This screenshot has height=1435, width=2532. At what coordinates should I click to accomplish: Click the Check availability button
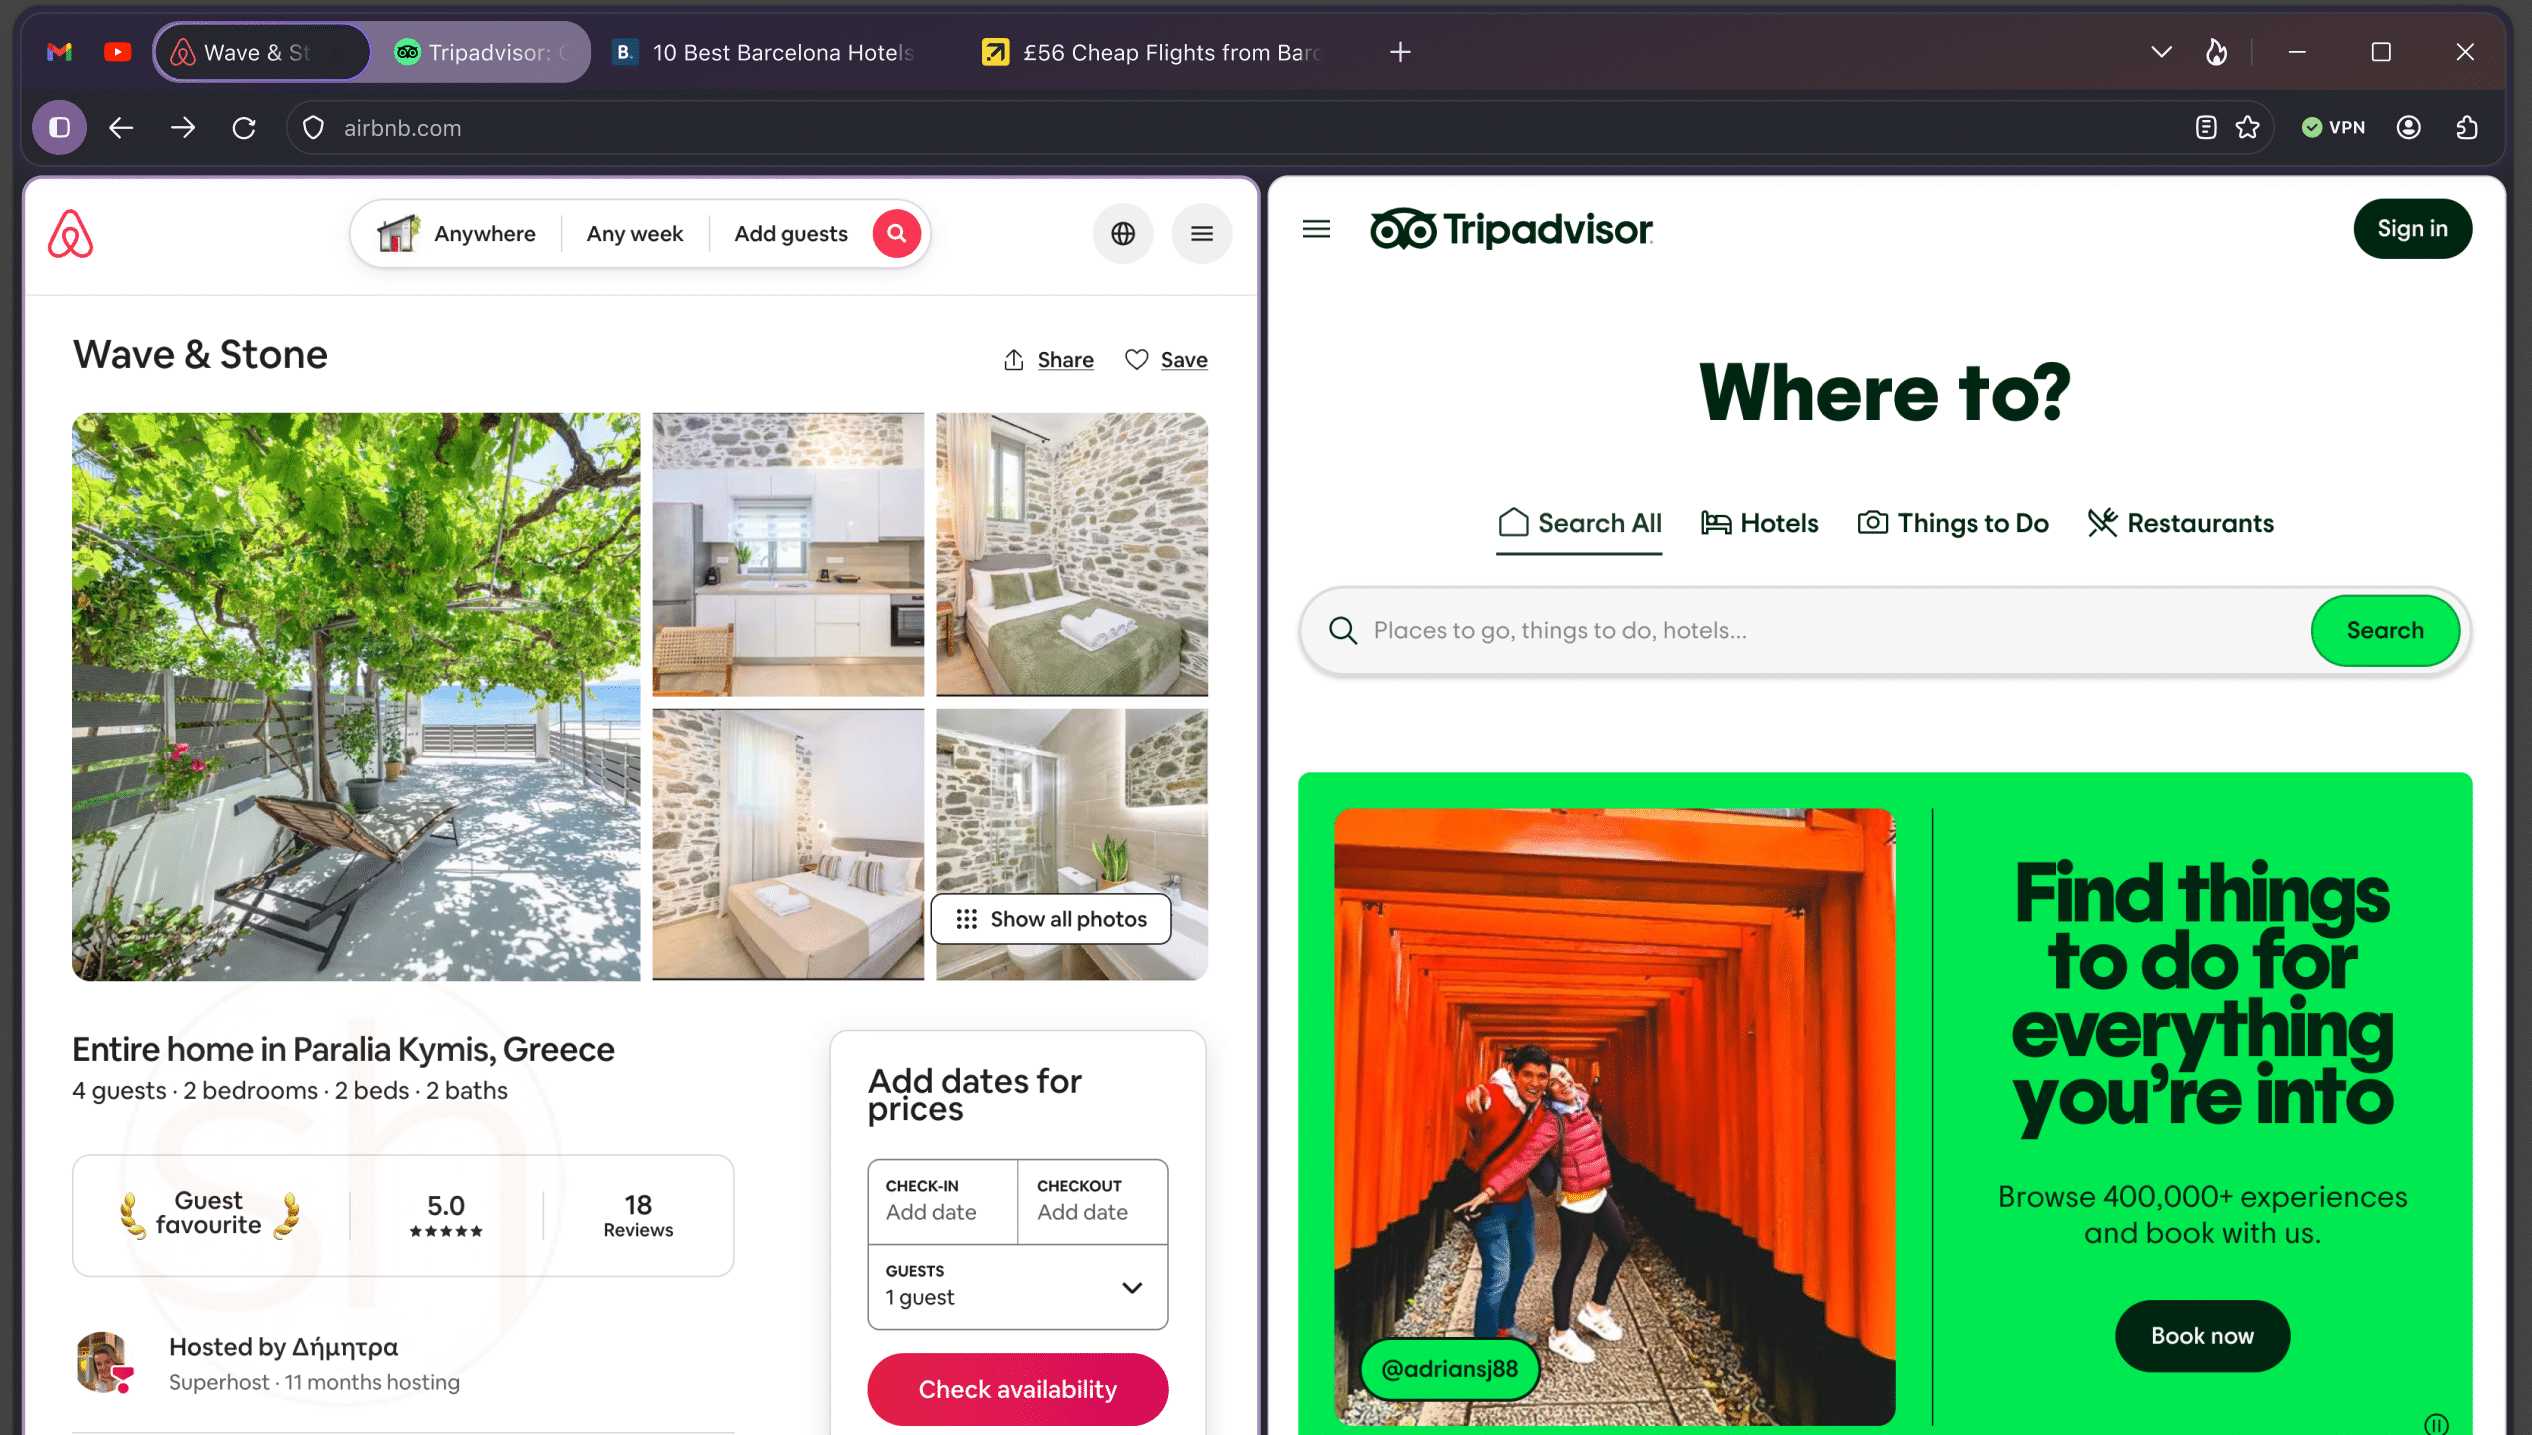coord(1017,1389)
